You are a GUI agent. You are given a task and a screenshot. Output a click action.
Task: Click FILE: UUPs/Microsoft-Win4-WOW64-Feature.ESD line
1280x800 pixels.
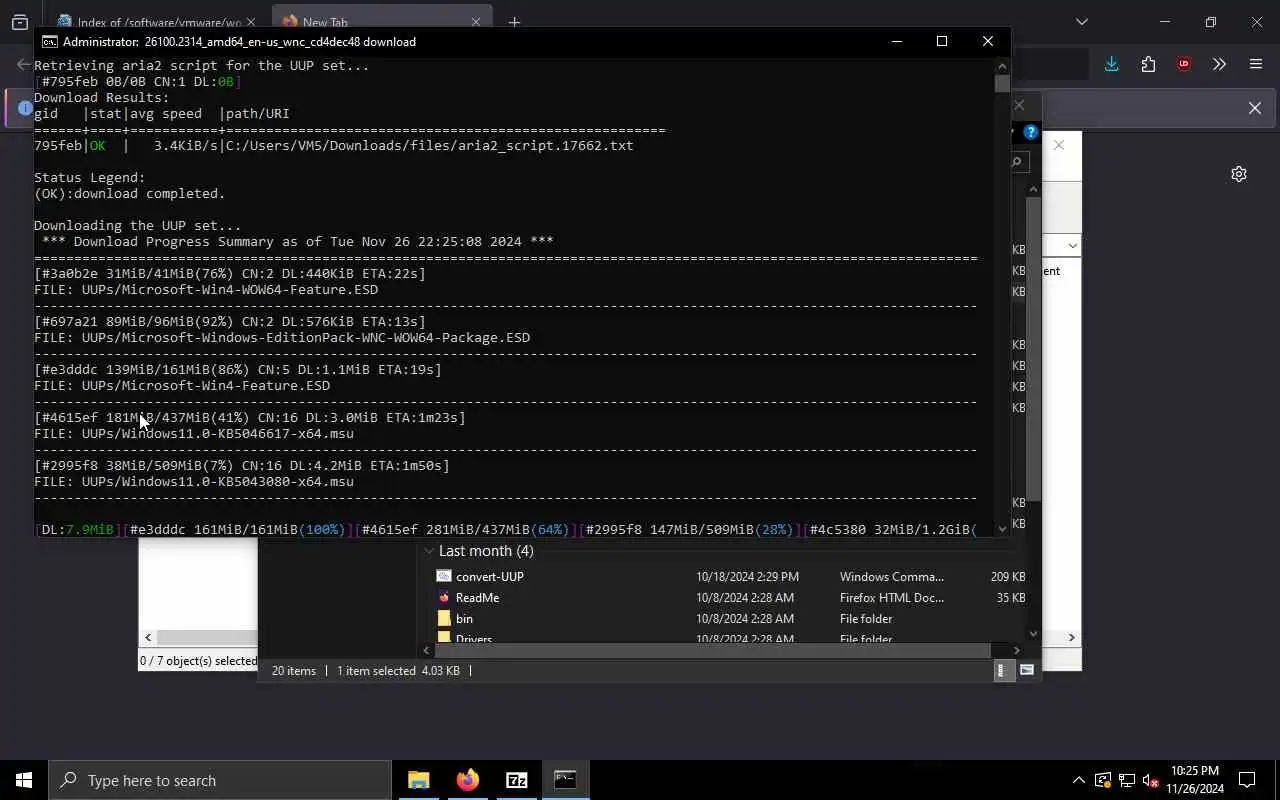coord(206,289)
